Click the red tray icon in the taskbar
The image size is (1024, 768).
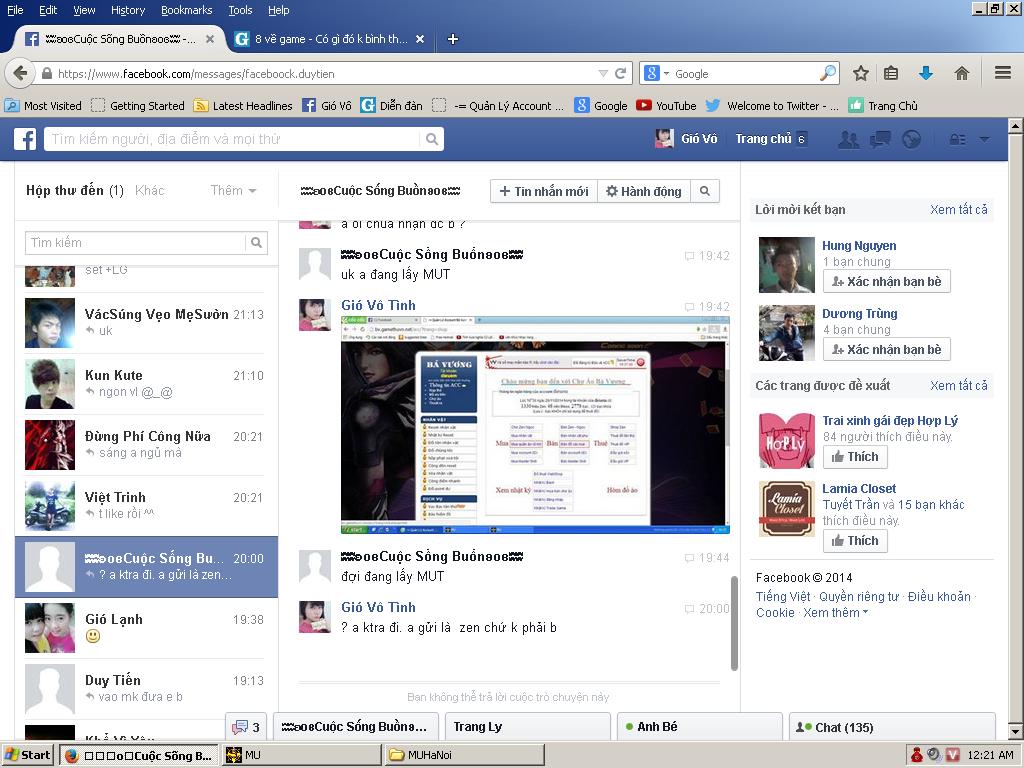(917, 755)
